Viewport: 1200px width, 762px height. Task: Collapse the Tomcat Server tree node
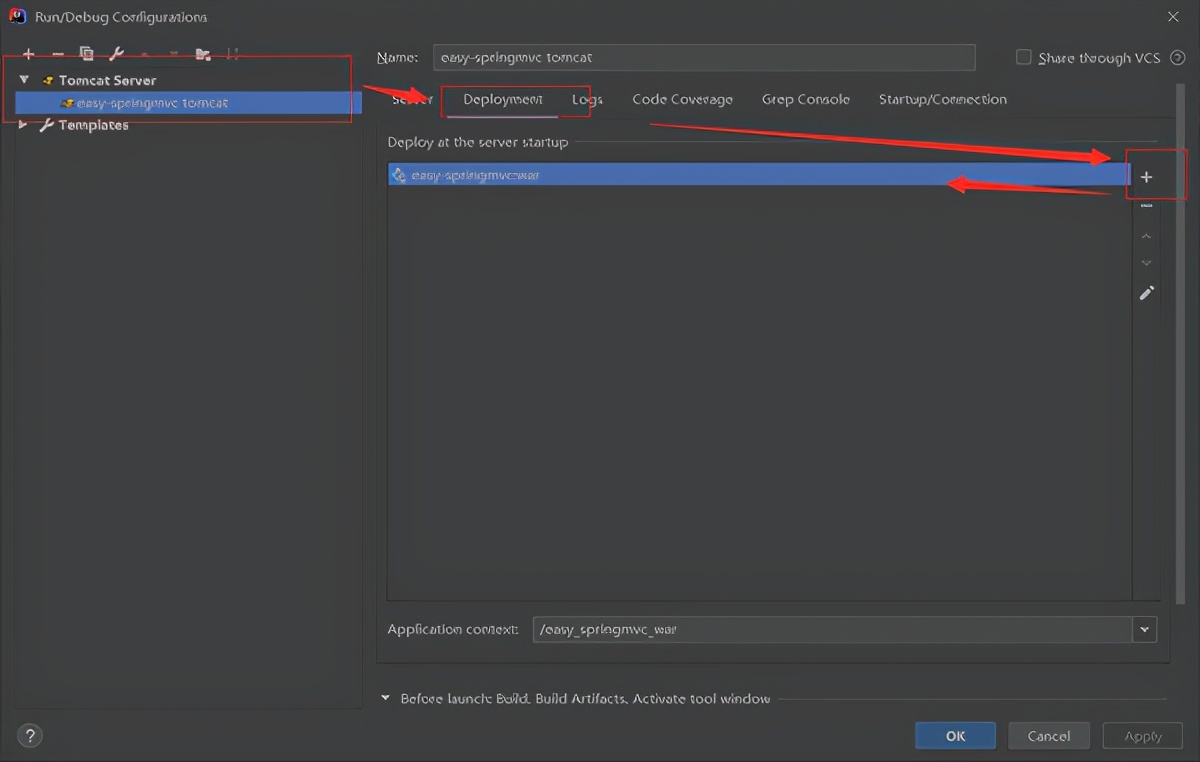(x=25, y=80)
